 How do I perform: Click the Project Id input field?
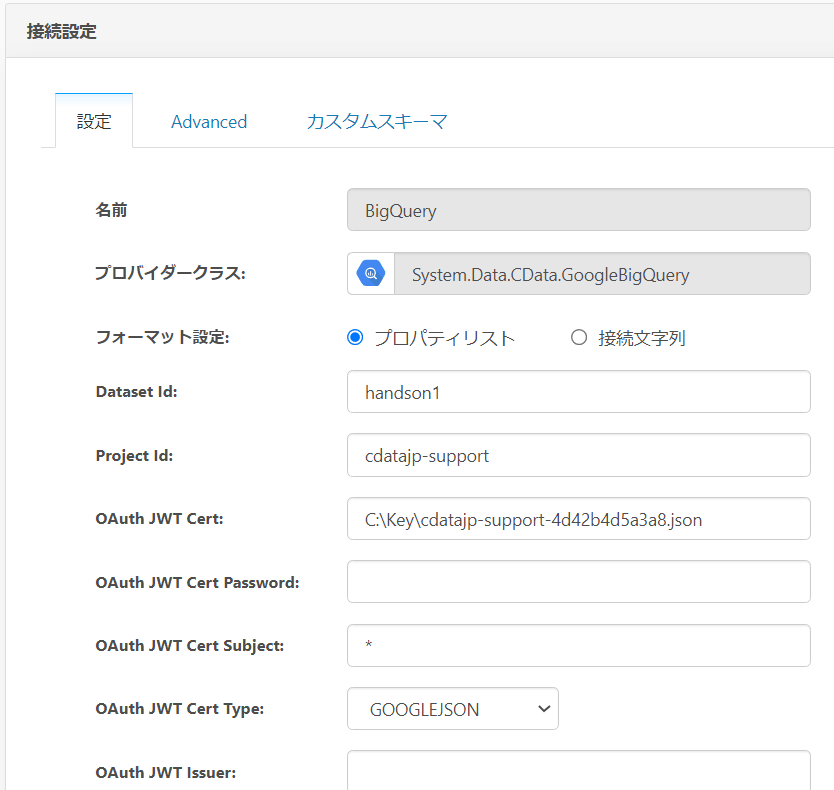[579, 455]
